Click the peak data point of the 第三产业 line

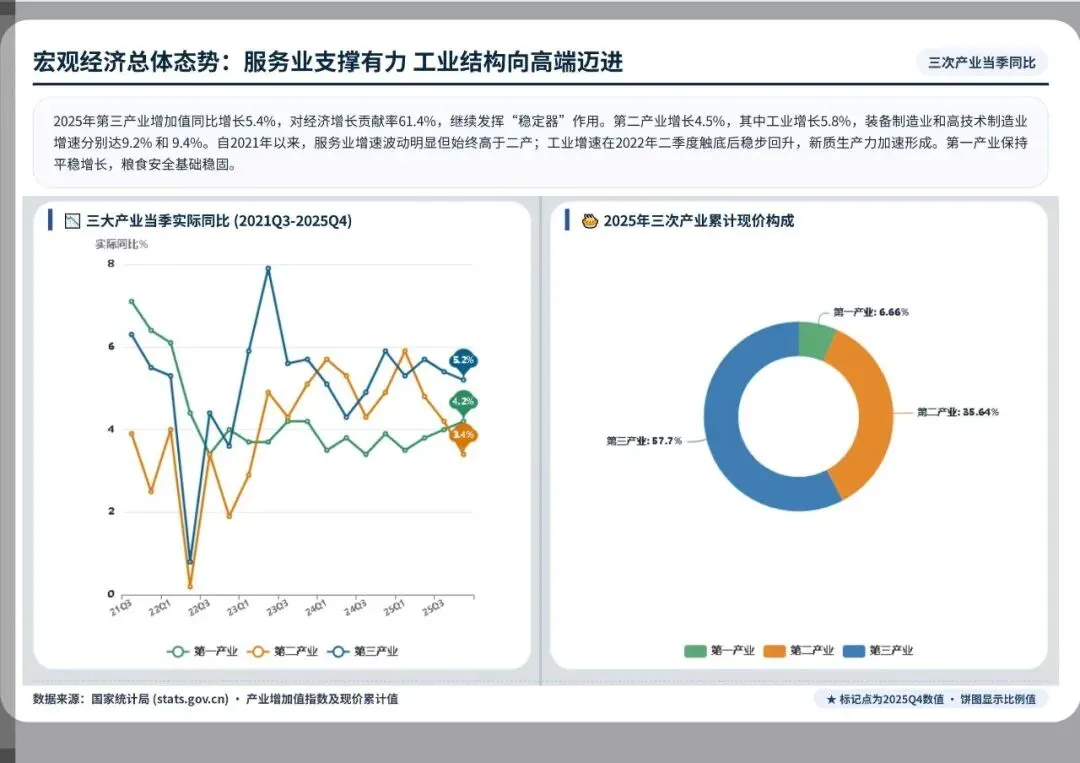coord(268,269)
